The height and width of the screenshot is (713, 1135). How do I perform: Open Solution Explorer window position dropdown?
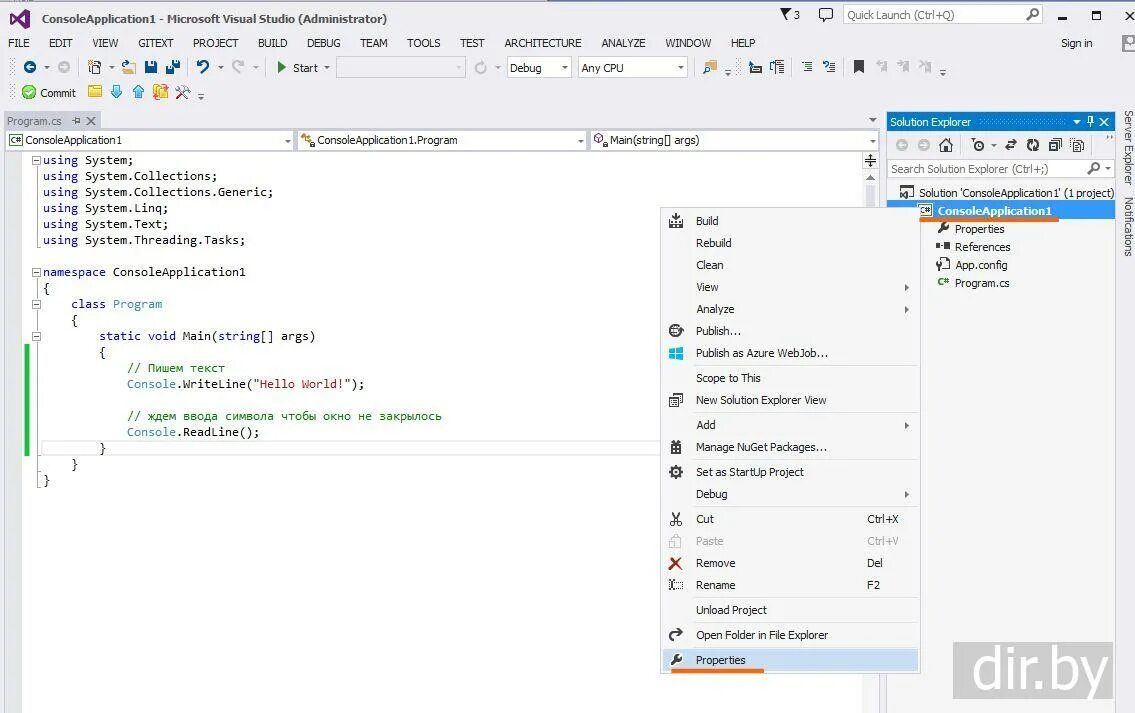(1077, 122)
